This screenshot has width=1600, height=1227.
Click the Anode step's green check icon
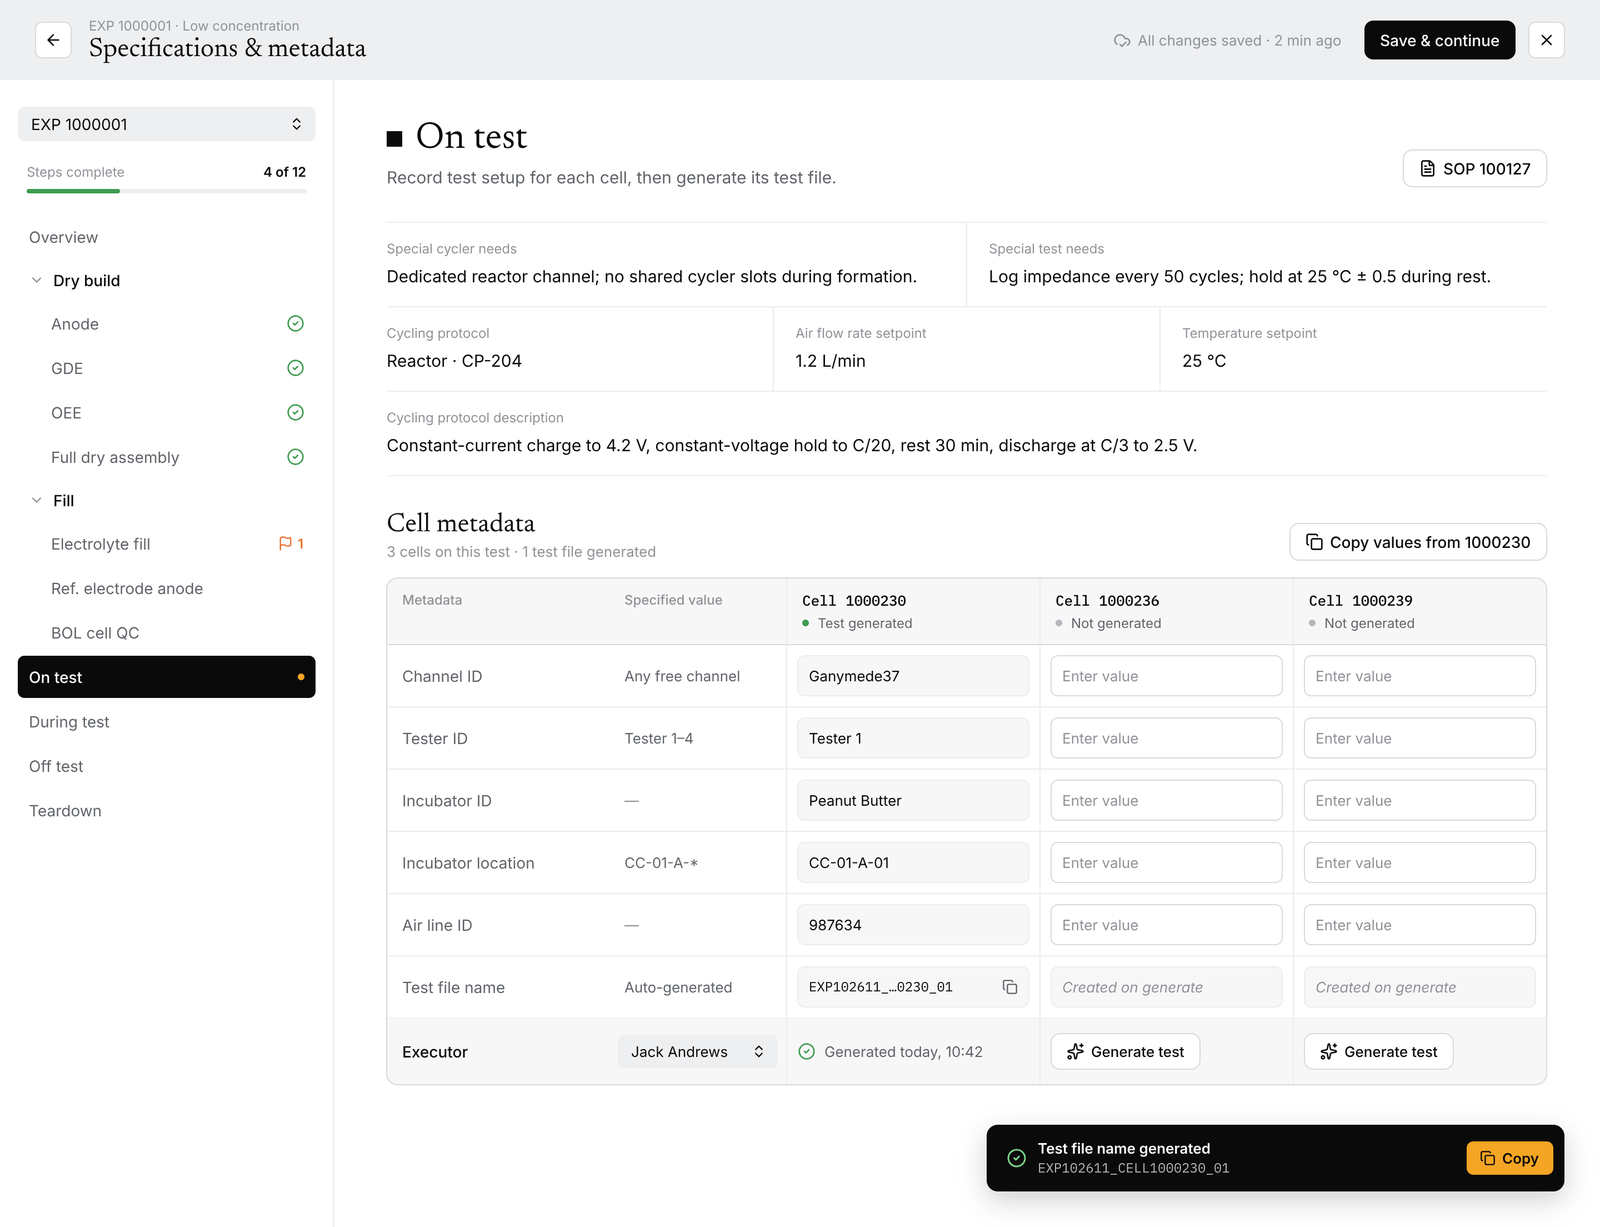[295, 323]
